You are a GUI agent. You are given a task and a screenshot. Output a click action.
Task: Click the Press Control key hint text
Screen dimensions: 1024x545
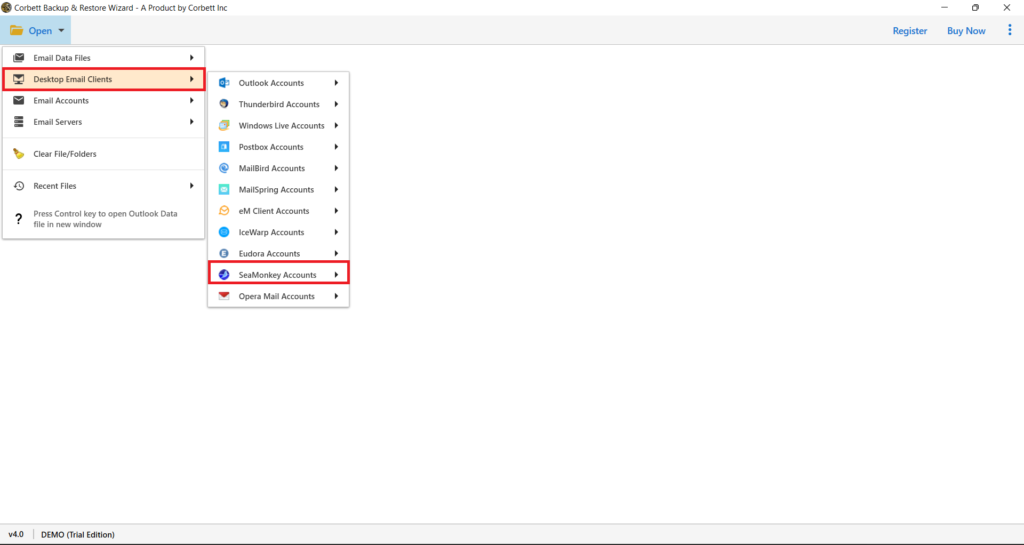[x=105, y=219]
